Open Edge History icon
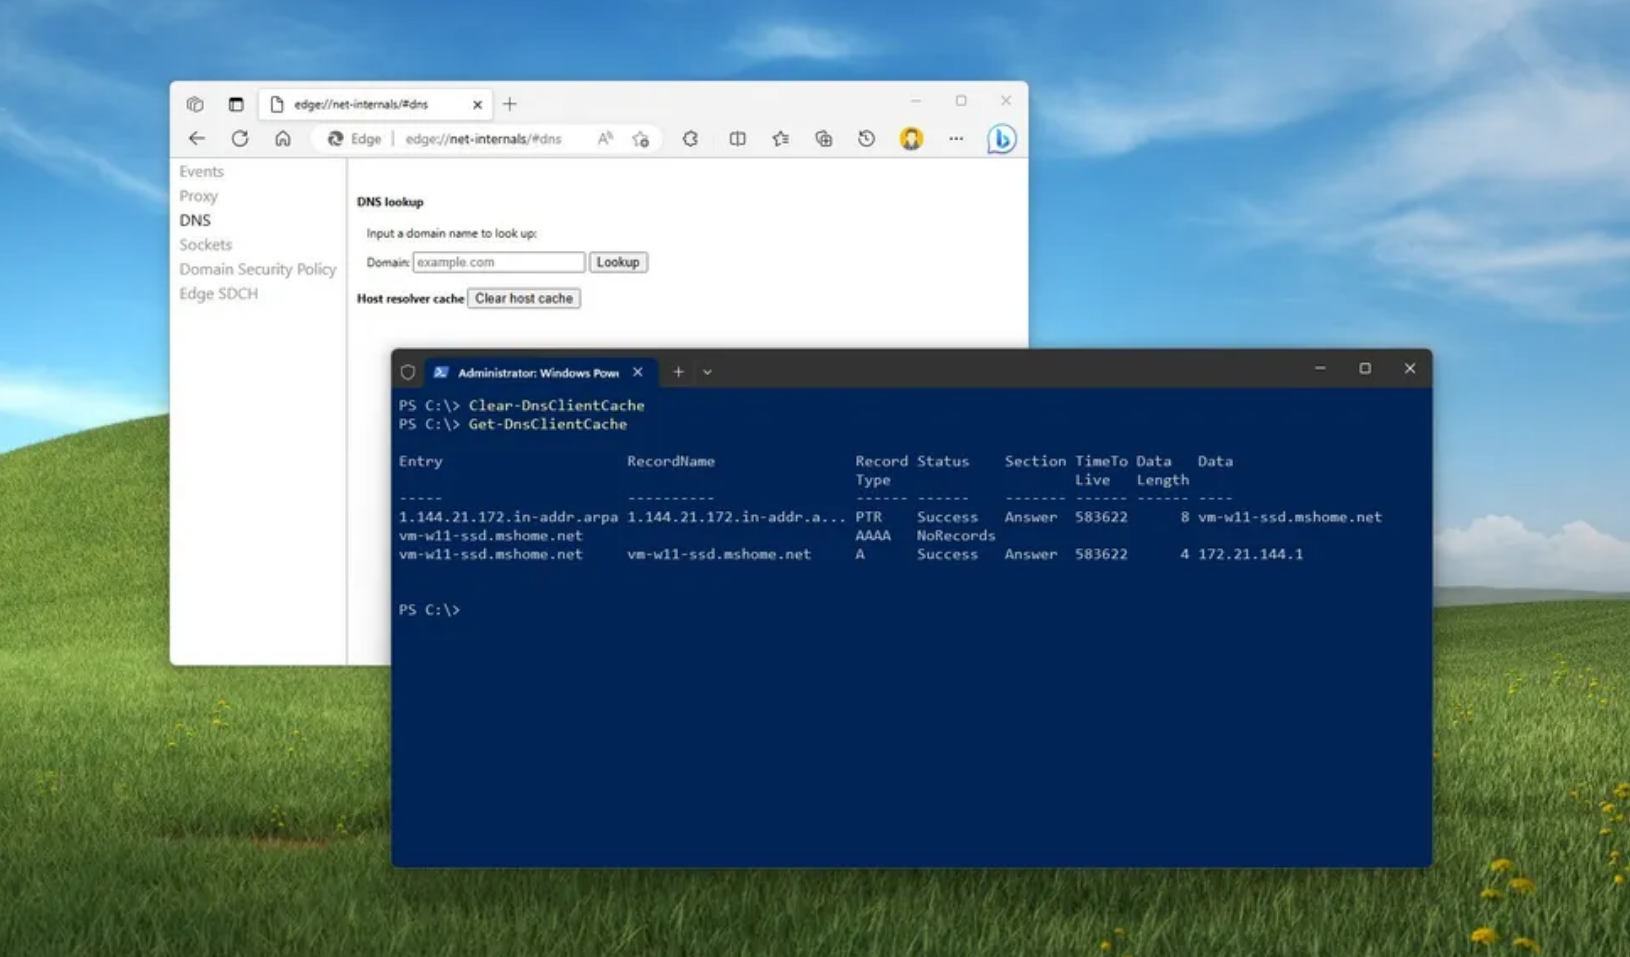 [x=866, y=139]
